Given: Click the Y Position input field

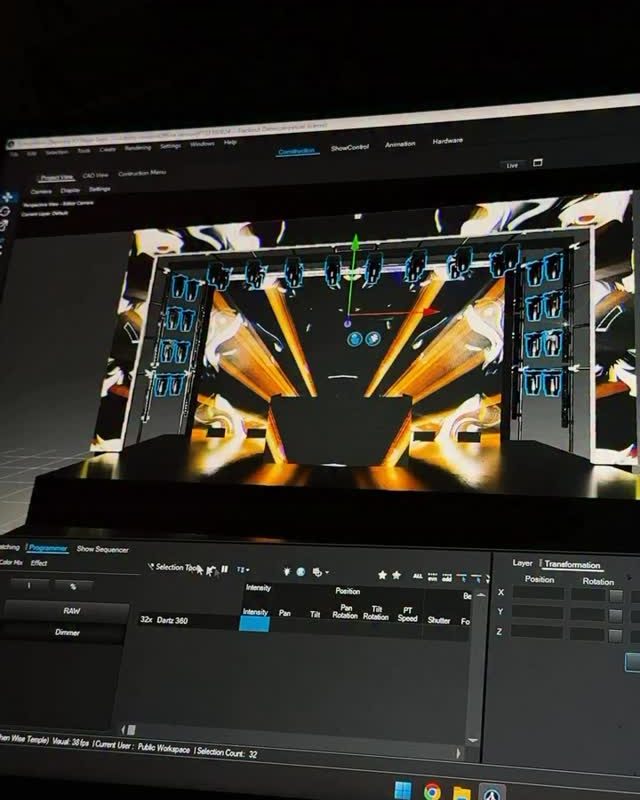Looking at the screenshot, I should pyautogui.click(x=538, y=612).
